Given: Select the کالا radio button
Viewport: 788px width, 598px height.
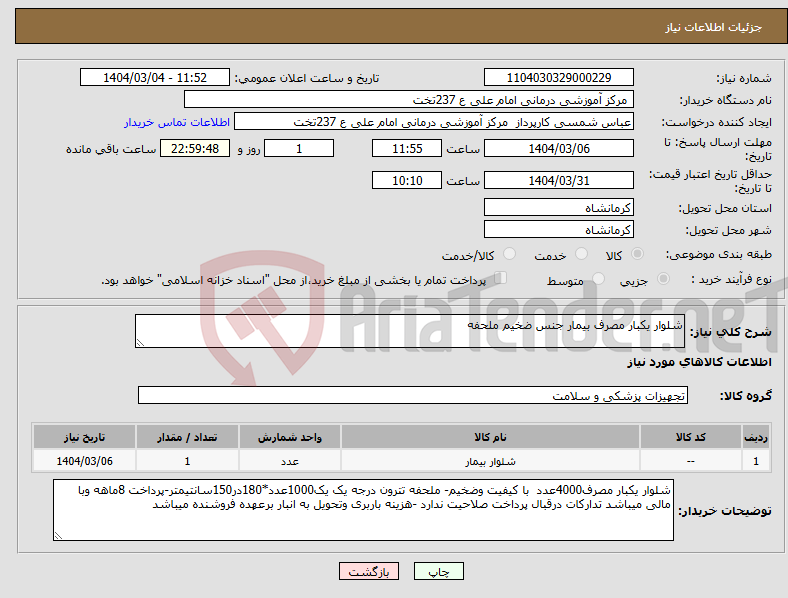Looking at the screenshot, I should pyautogui.click(x=637, y=254).
